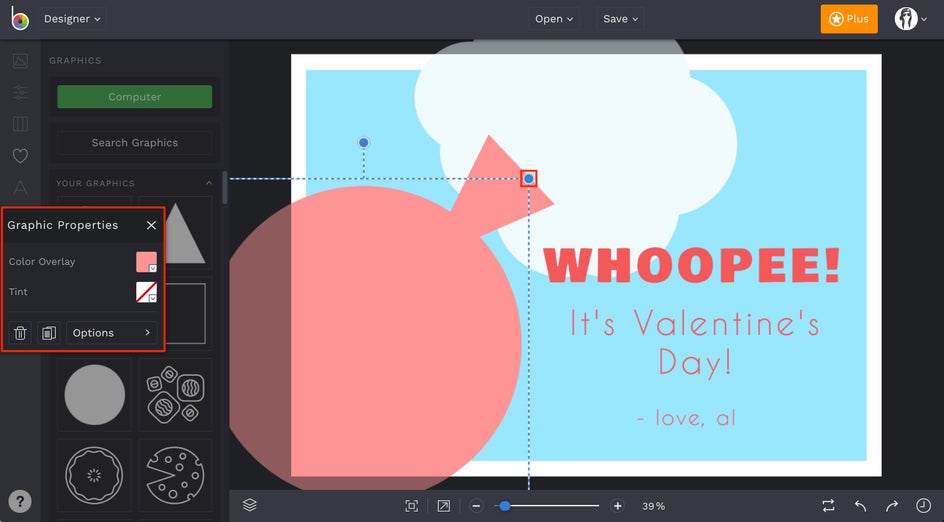The width and height of the screenshot is (944, 522).
Task: Open the Customize sliders sidebar icon
Action: click(x=20, y=92)
